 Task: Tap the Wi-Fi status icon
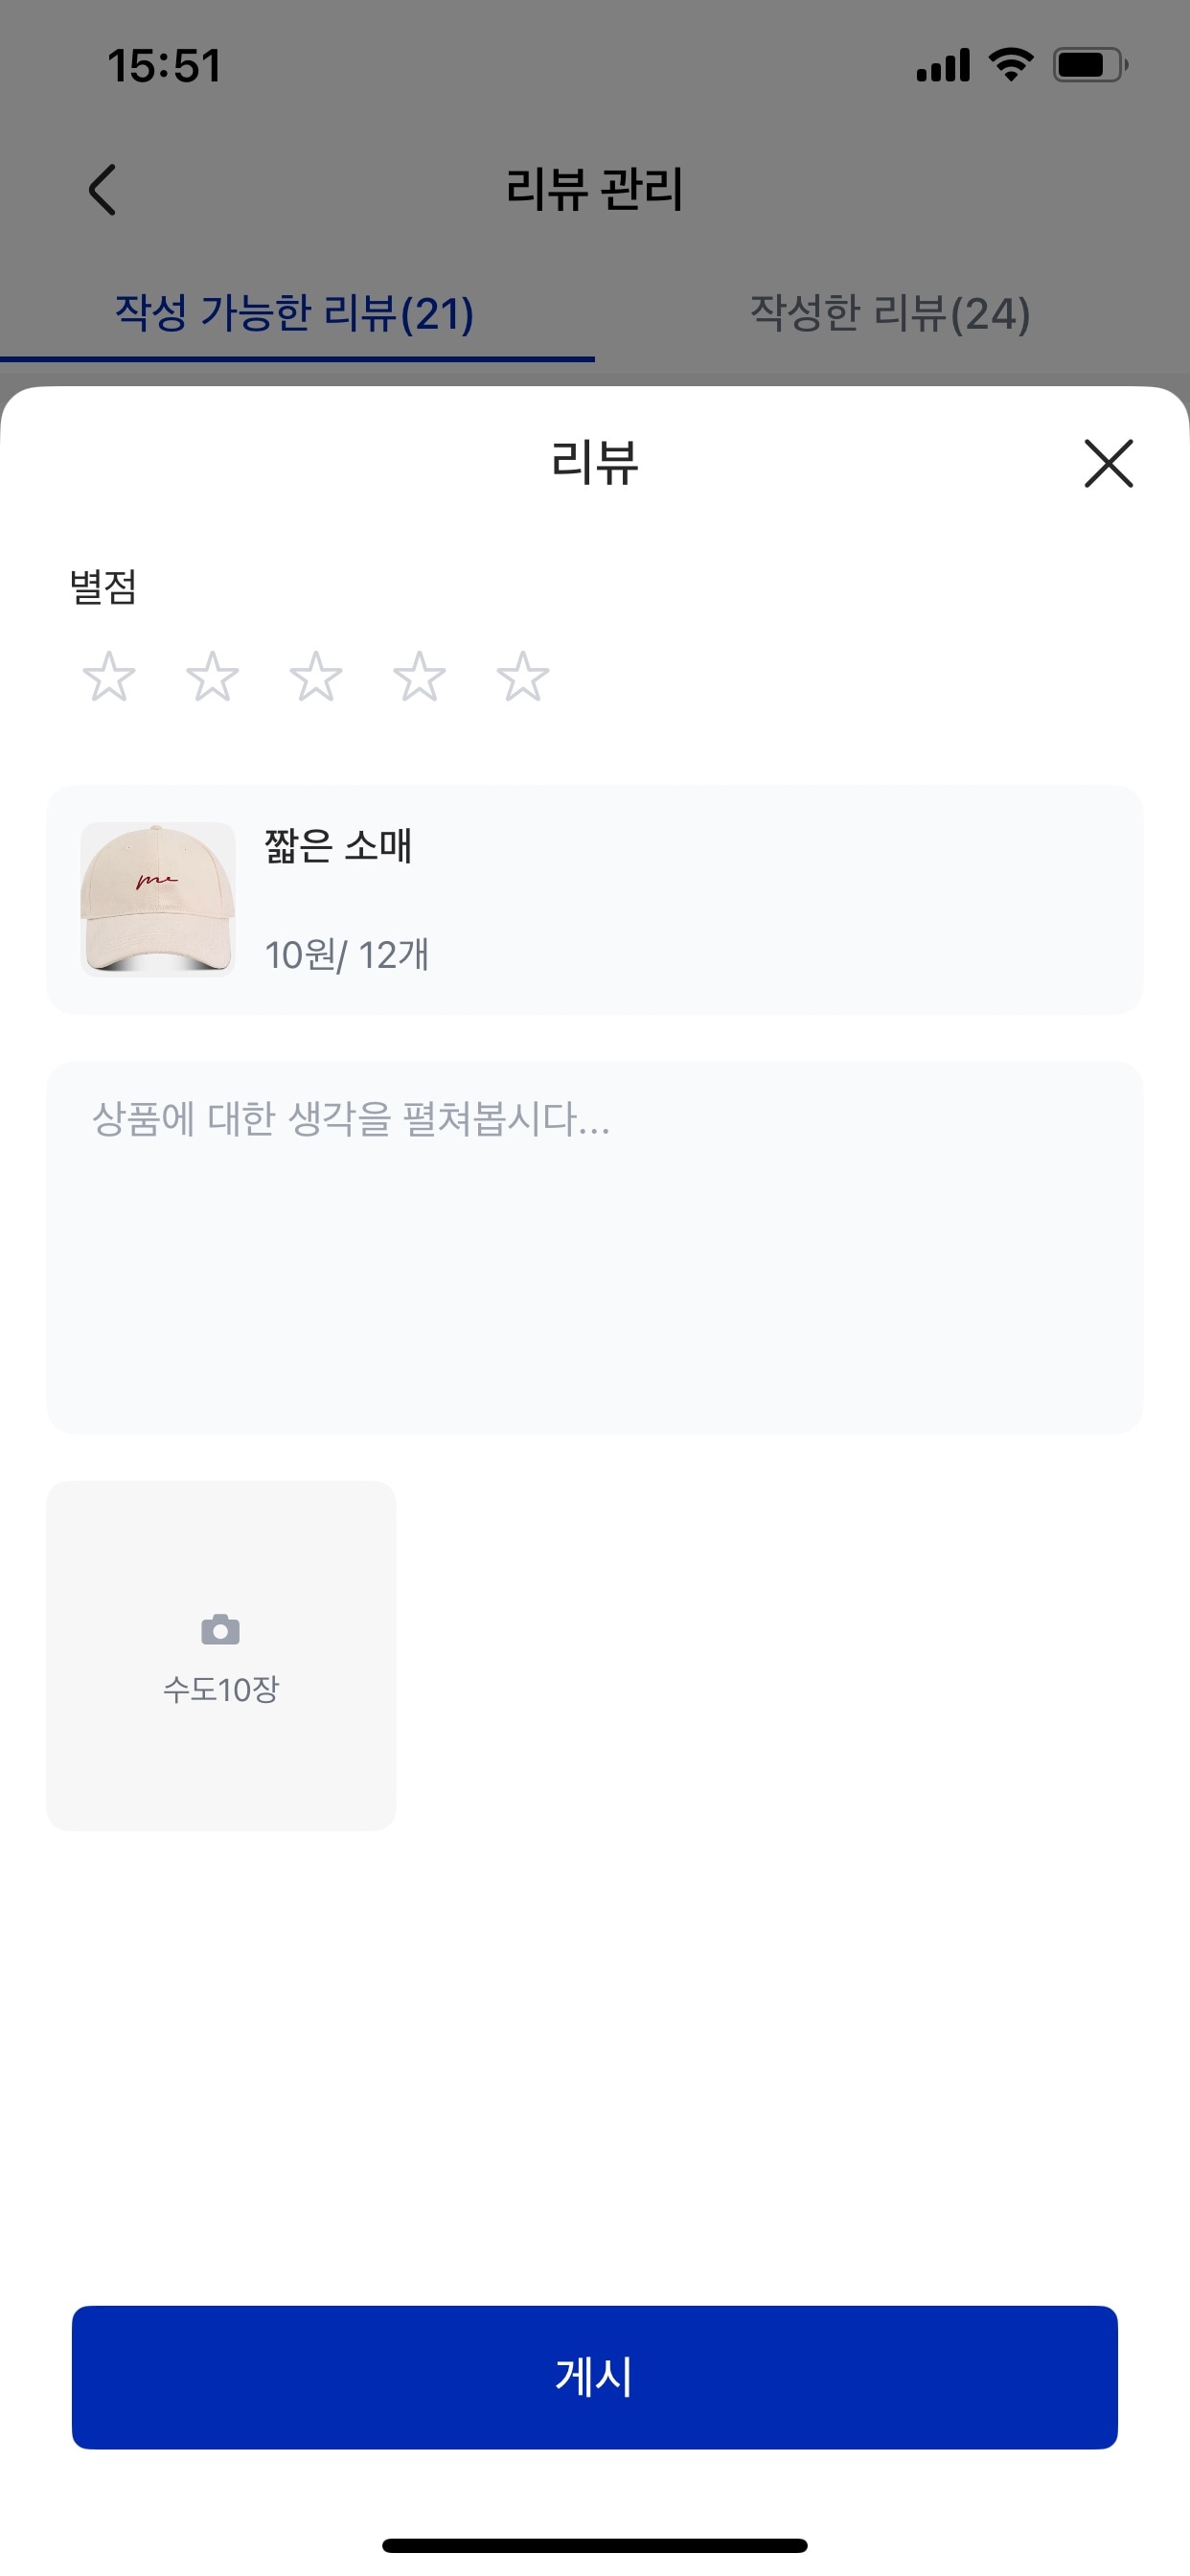pos(1011,66)
